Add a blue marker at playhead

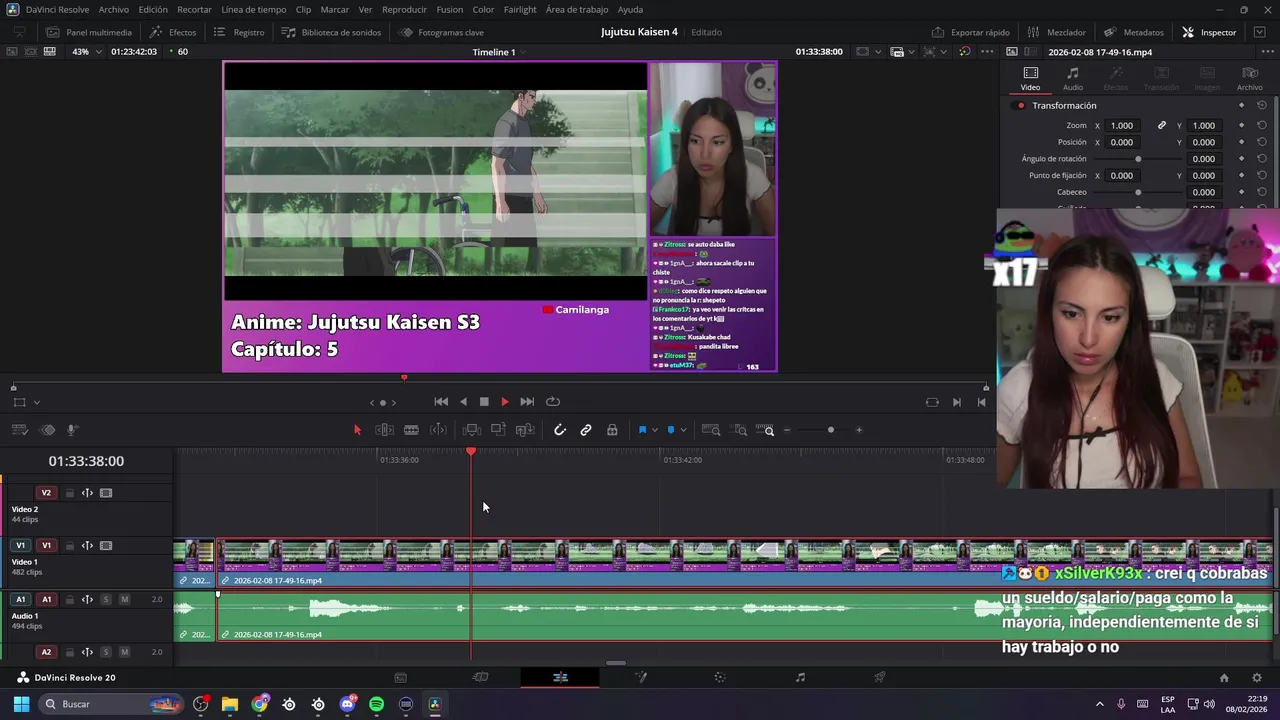pos(671,430)
